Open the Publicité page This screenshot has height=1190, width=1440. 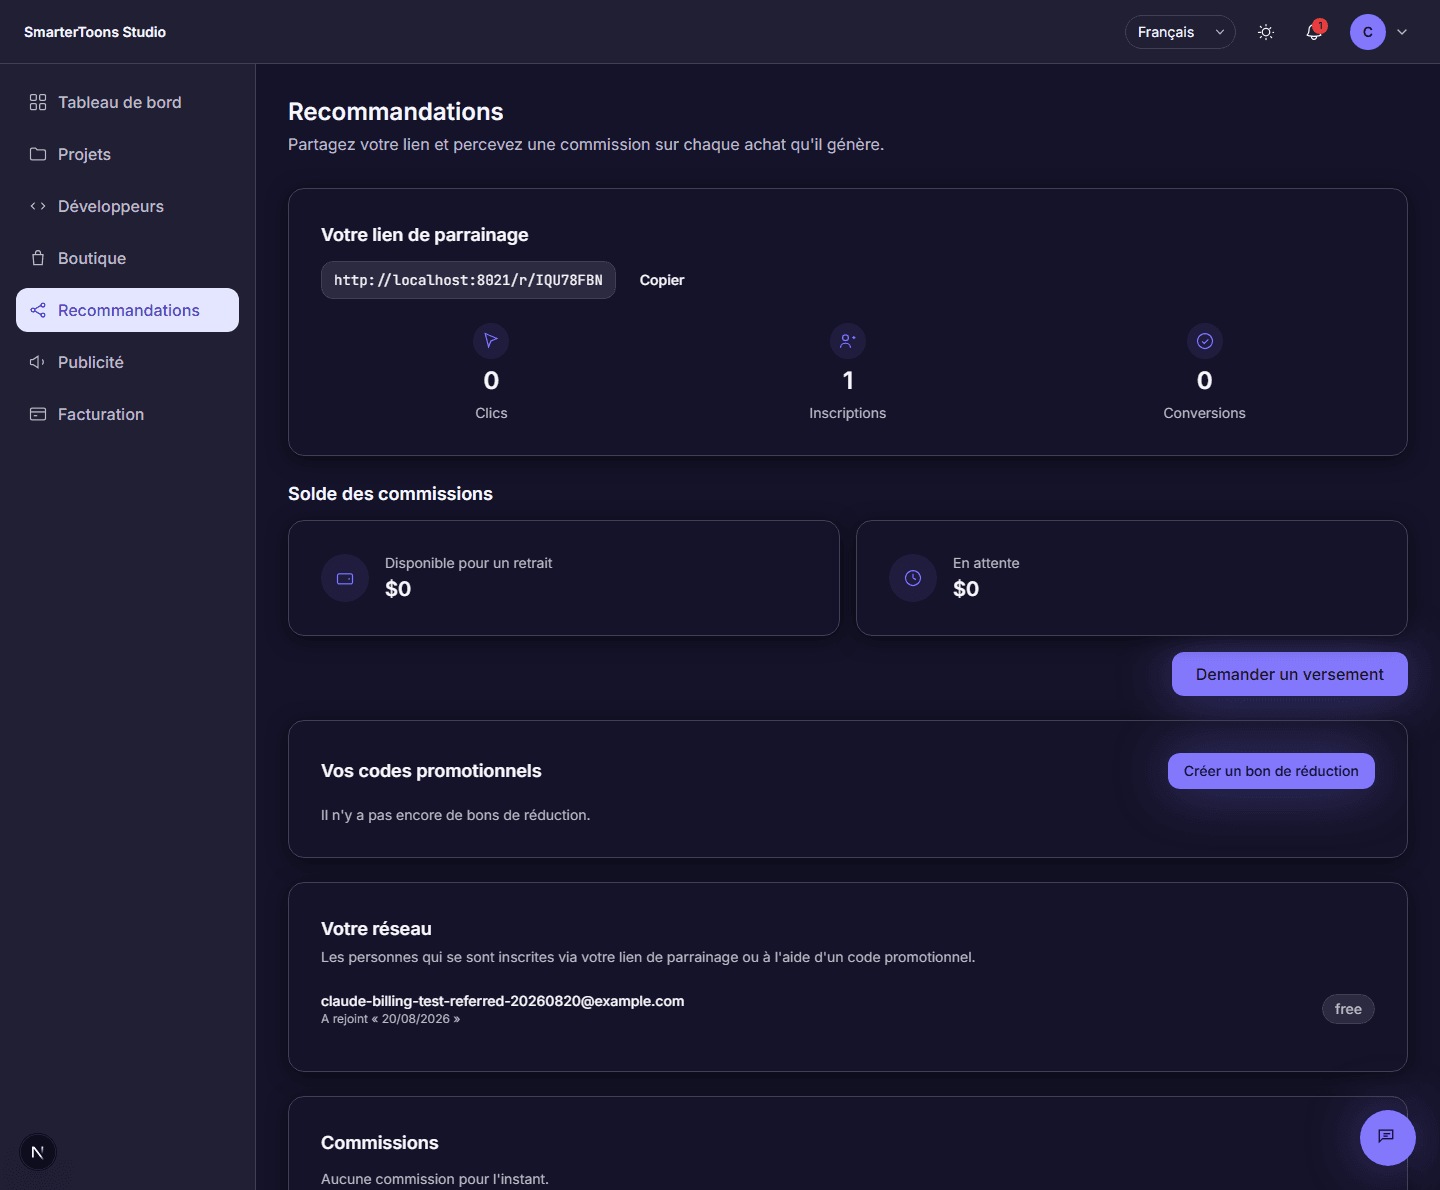[127, 362]
